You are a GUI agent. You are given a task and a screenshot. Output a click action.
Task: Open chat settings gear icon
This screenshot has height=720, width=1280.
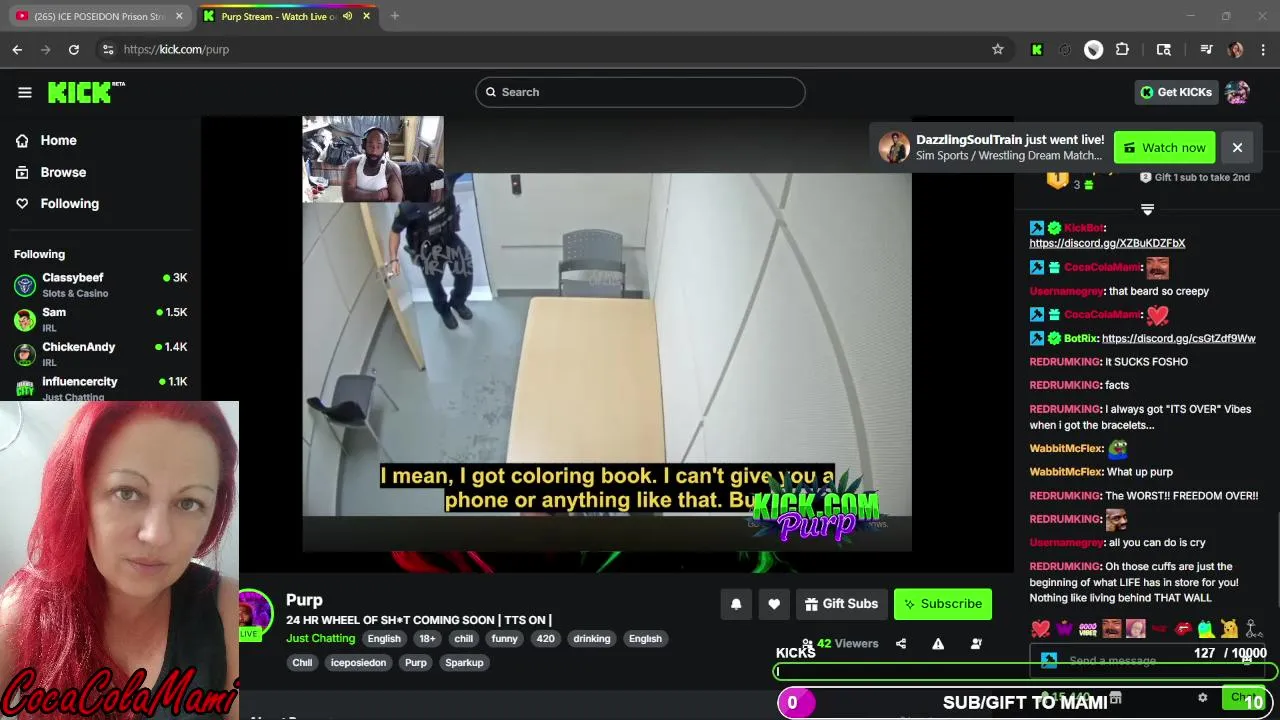[1203, 698]
